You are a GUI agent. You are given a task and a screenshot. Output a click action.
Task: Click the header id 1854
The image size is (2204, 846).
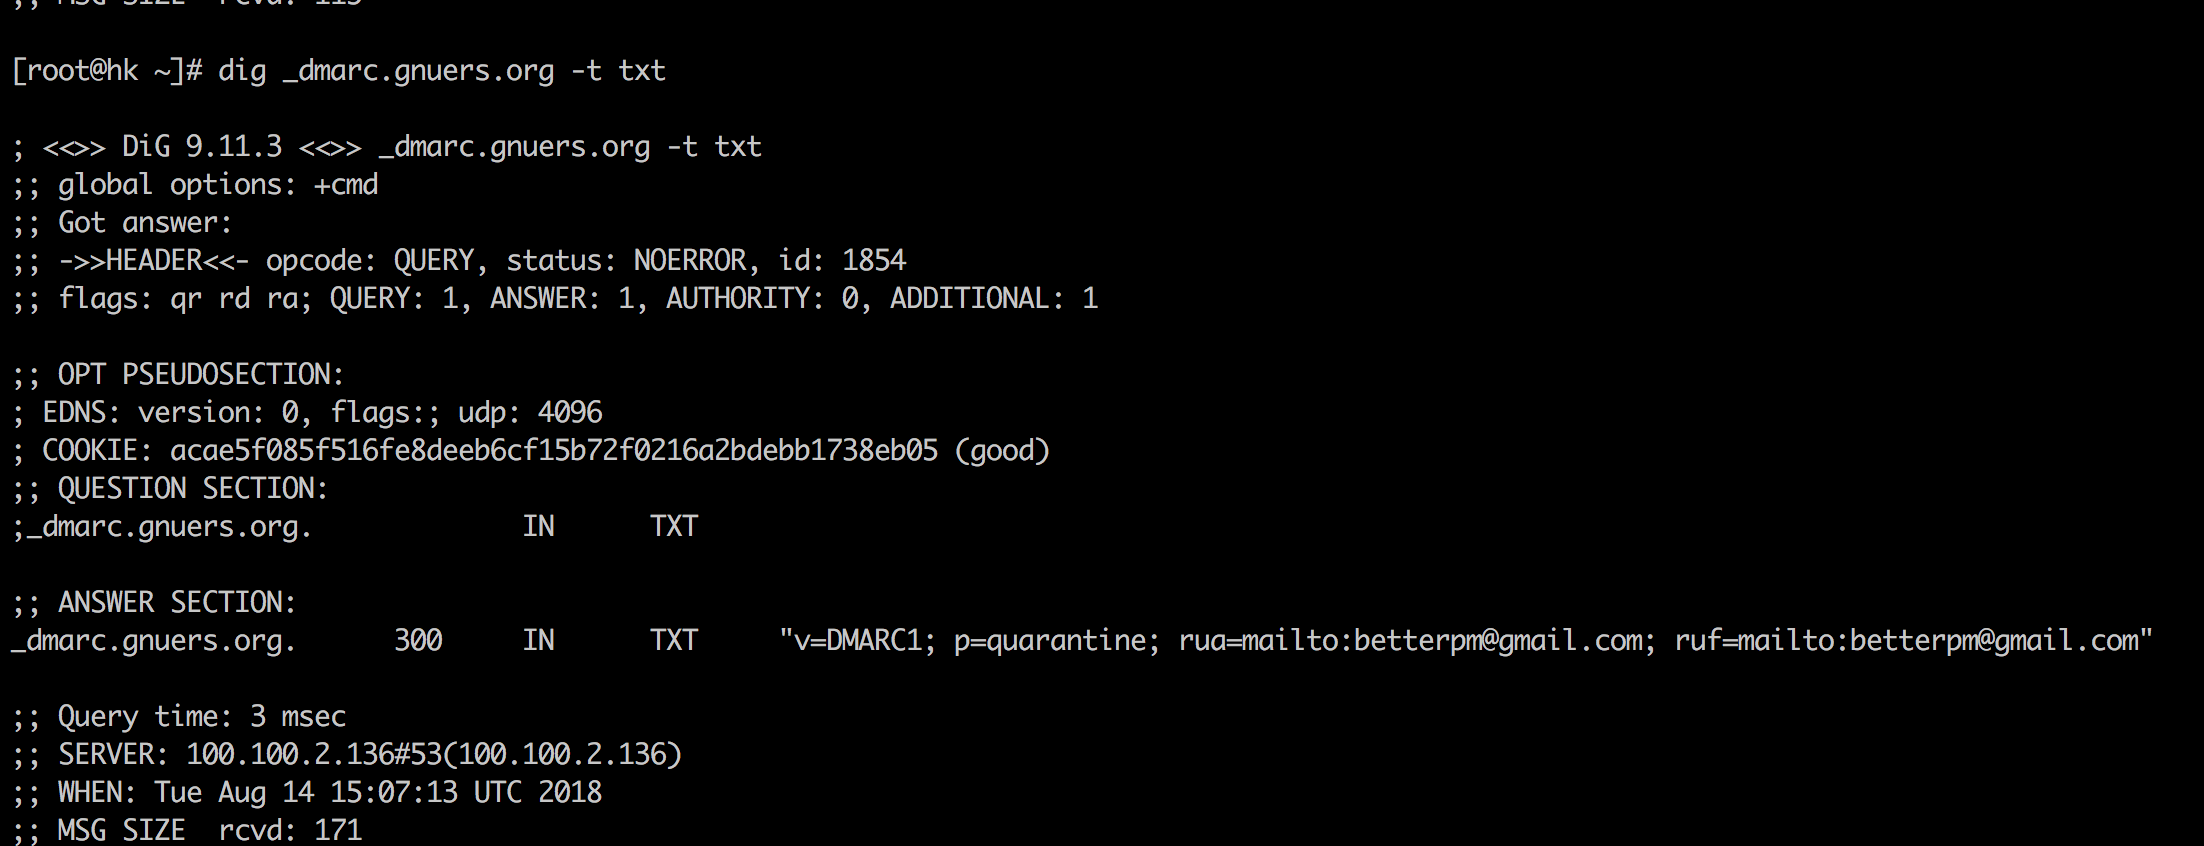[873, 261]
